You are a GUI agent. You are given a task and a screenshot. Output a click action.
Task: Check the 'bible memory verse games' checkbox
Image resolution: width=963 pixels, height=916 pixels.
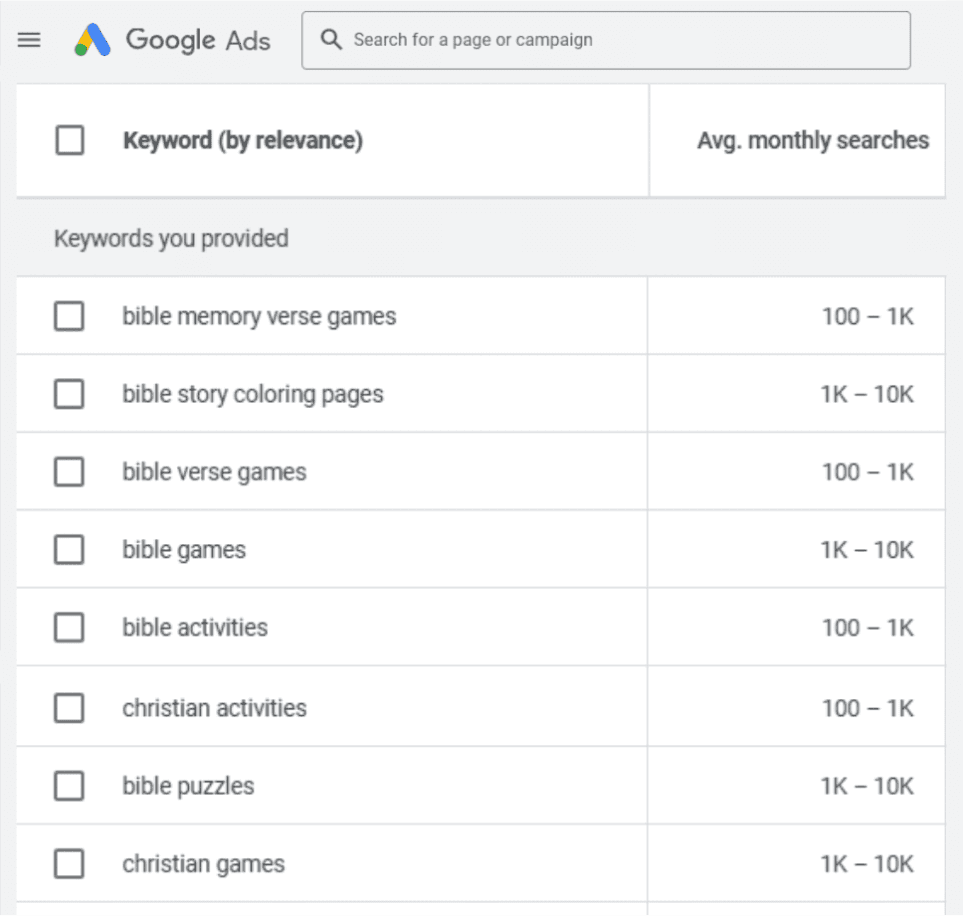[69, 316]
